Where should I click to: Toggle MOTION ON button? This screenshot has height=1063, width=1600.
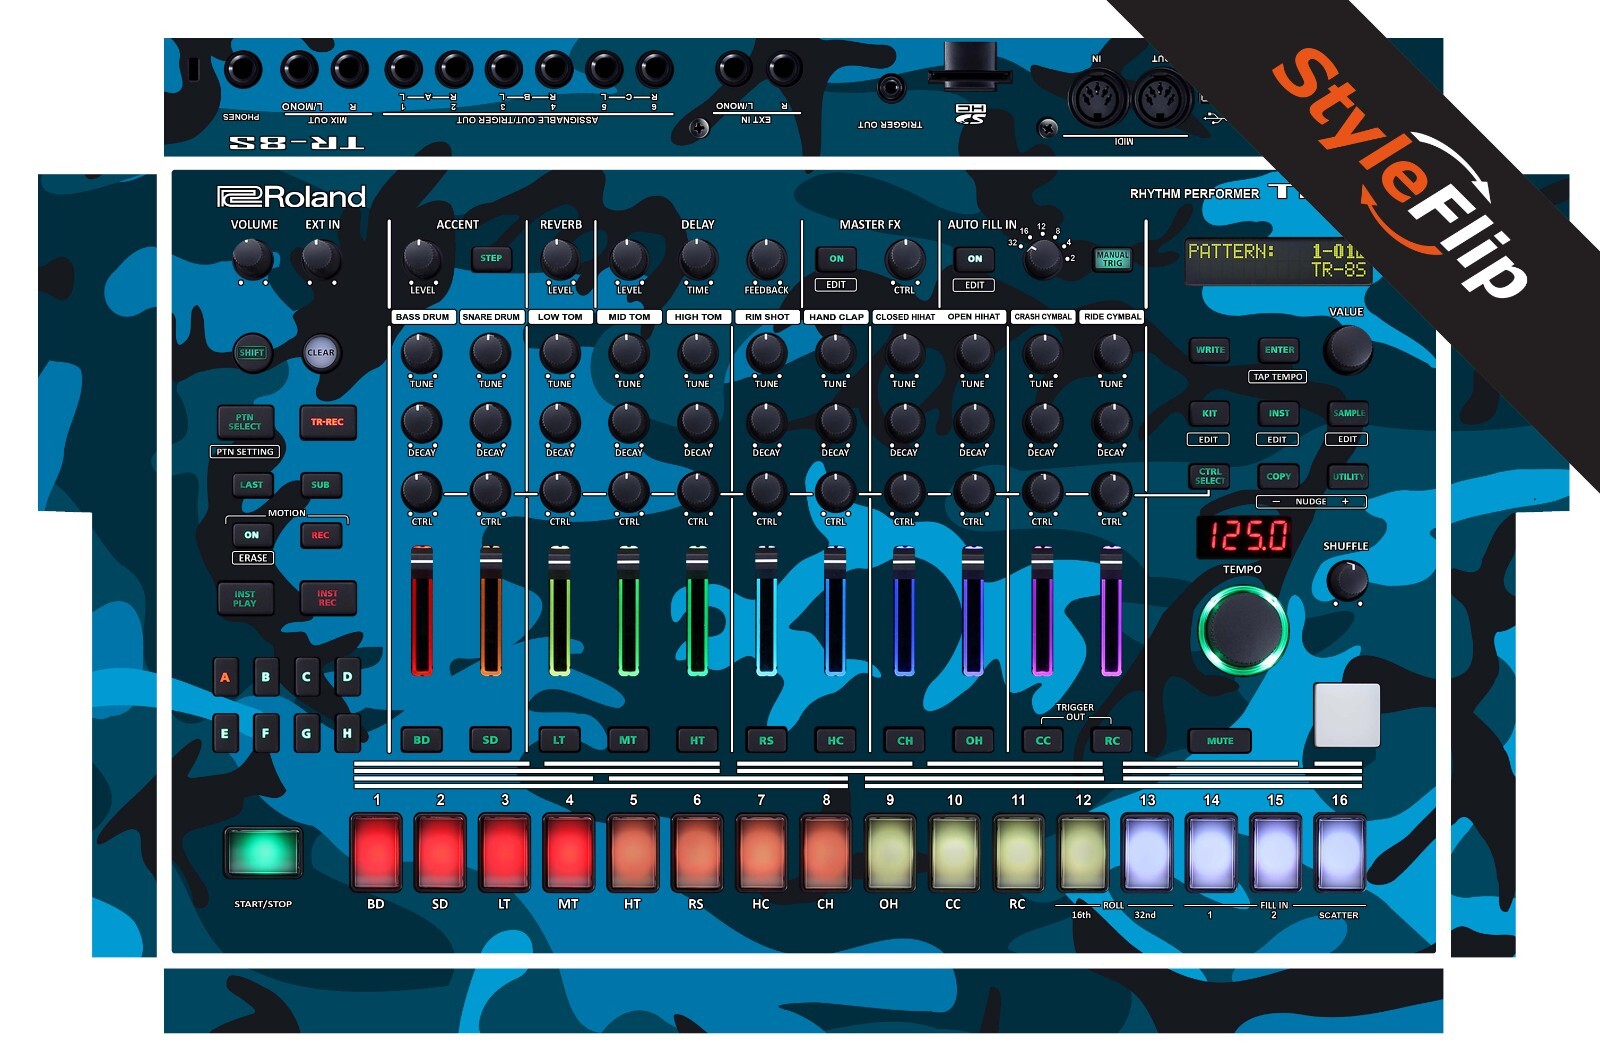(252, 535)
